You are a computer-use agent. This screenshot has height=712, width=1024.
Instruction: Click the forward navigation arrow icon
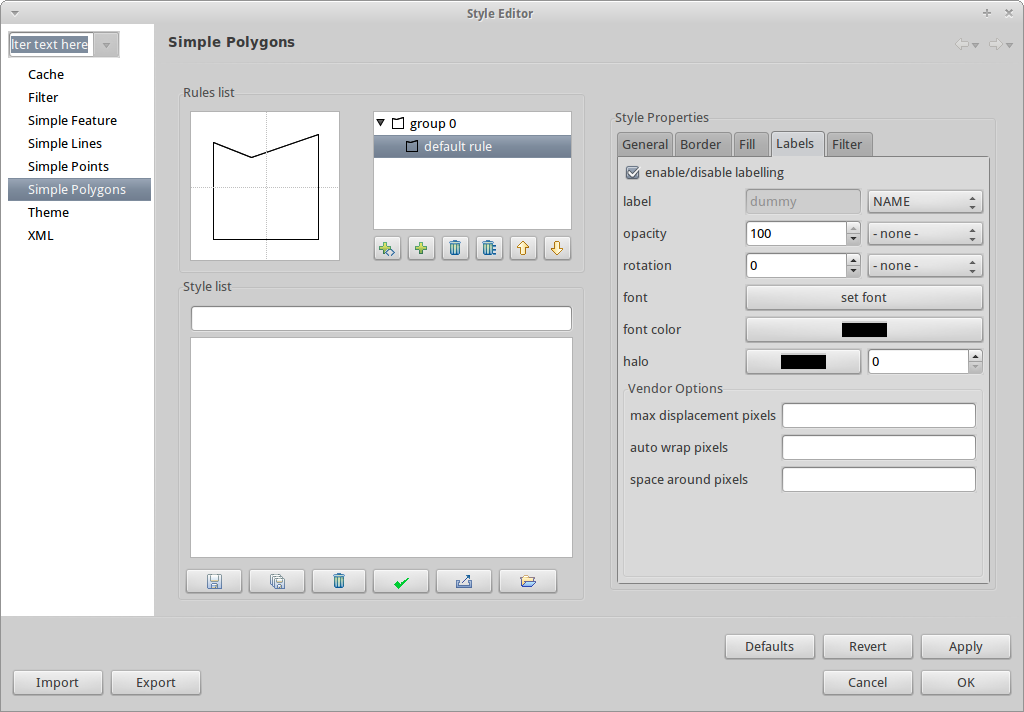[995, 44]
